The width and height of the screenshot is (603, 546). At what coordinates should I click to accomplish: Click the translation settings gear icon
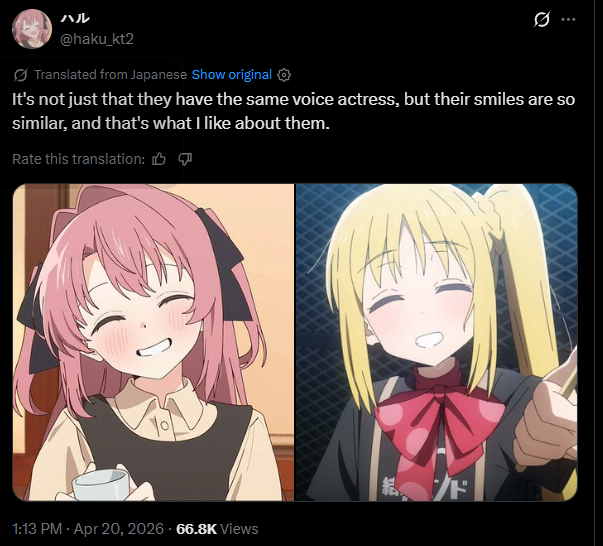pos(284,75)
